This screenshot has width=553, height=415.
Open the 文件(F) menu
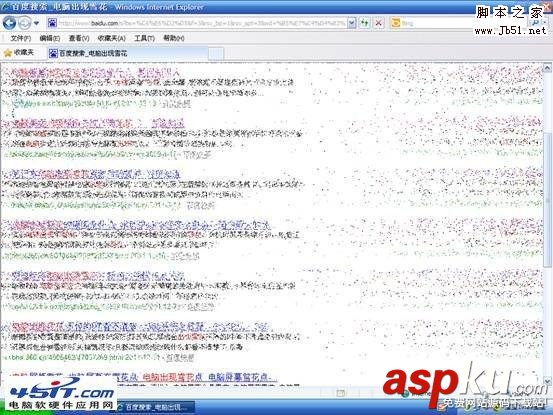pos(21,38)
